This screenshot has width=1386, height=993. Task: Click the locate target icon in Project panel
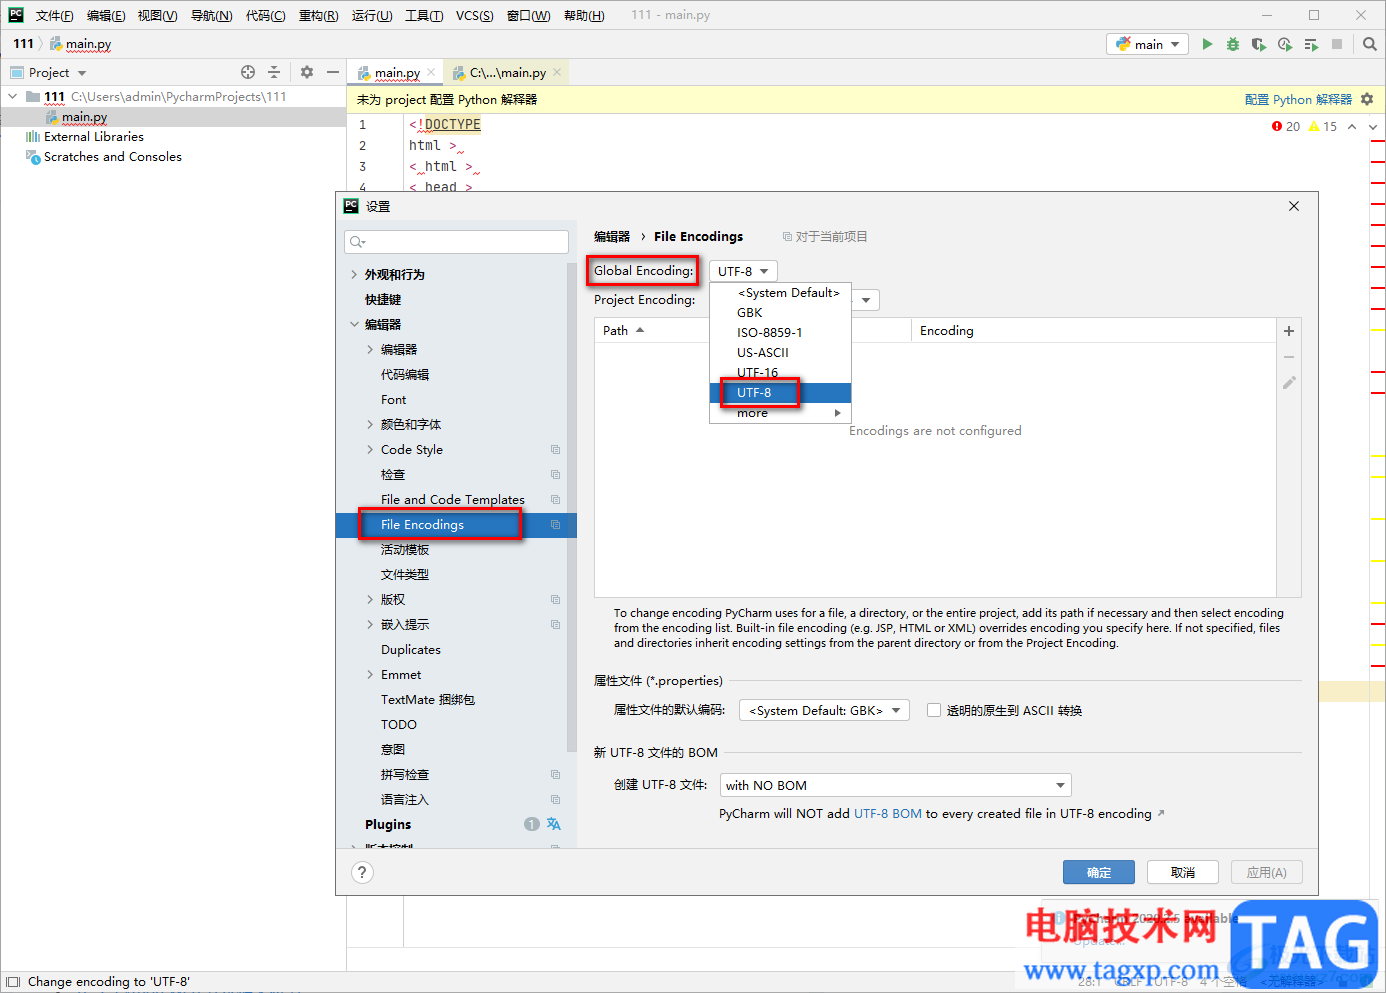pos(248,72)
